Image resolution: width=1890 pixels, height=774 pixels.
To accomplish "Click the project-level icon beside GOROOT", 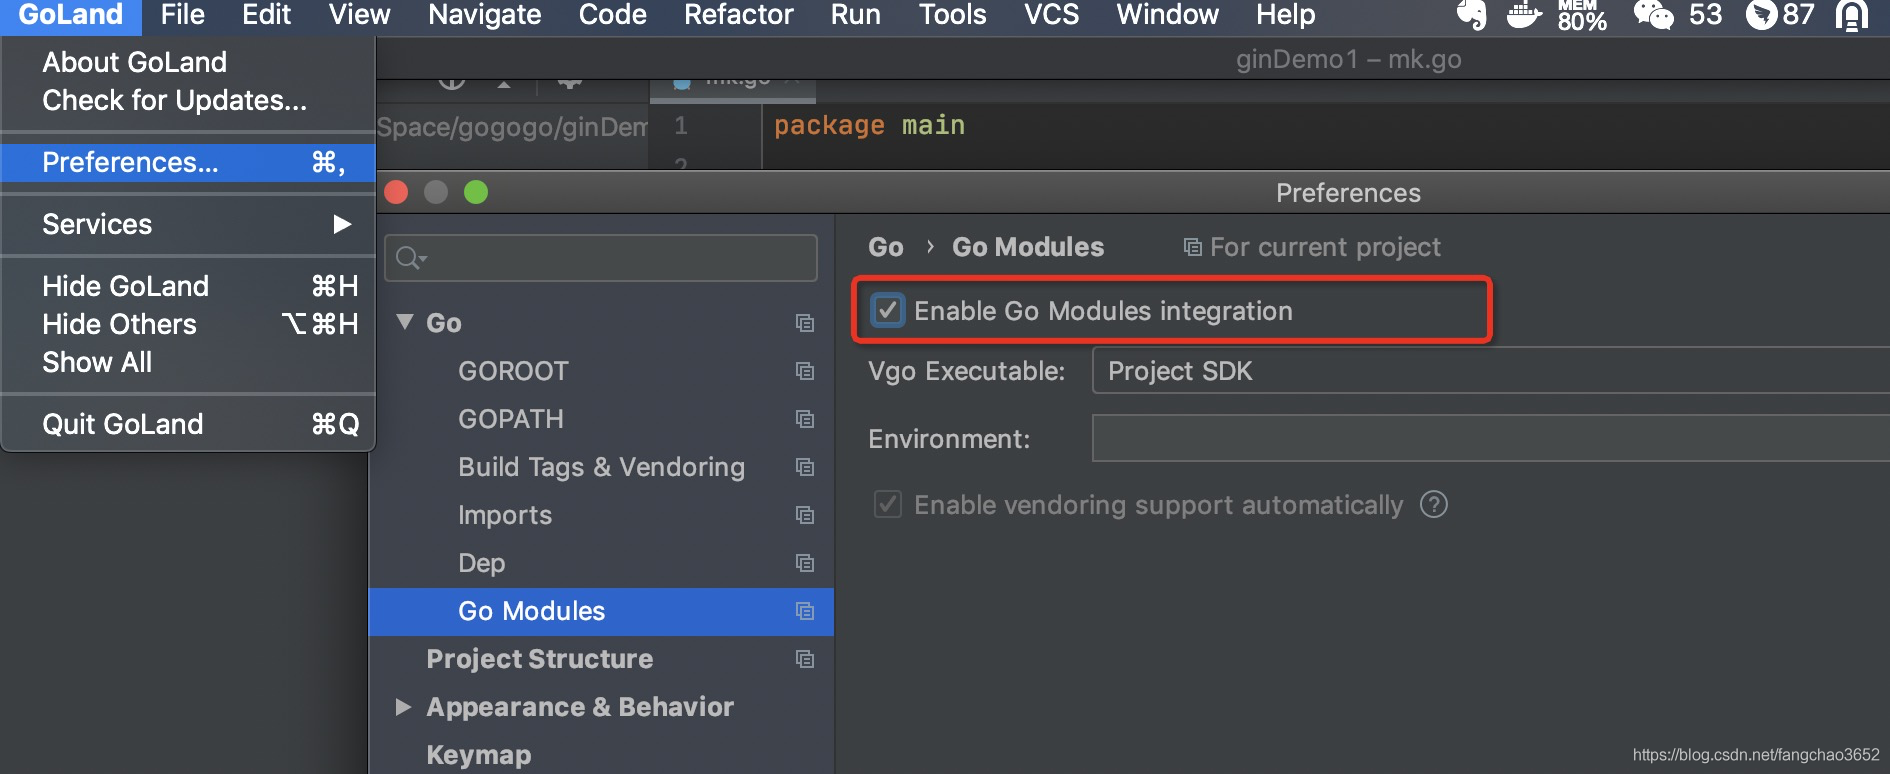I will coord(804,371).
